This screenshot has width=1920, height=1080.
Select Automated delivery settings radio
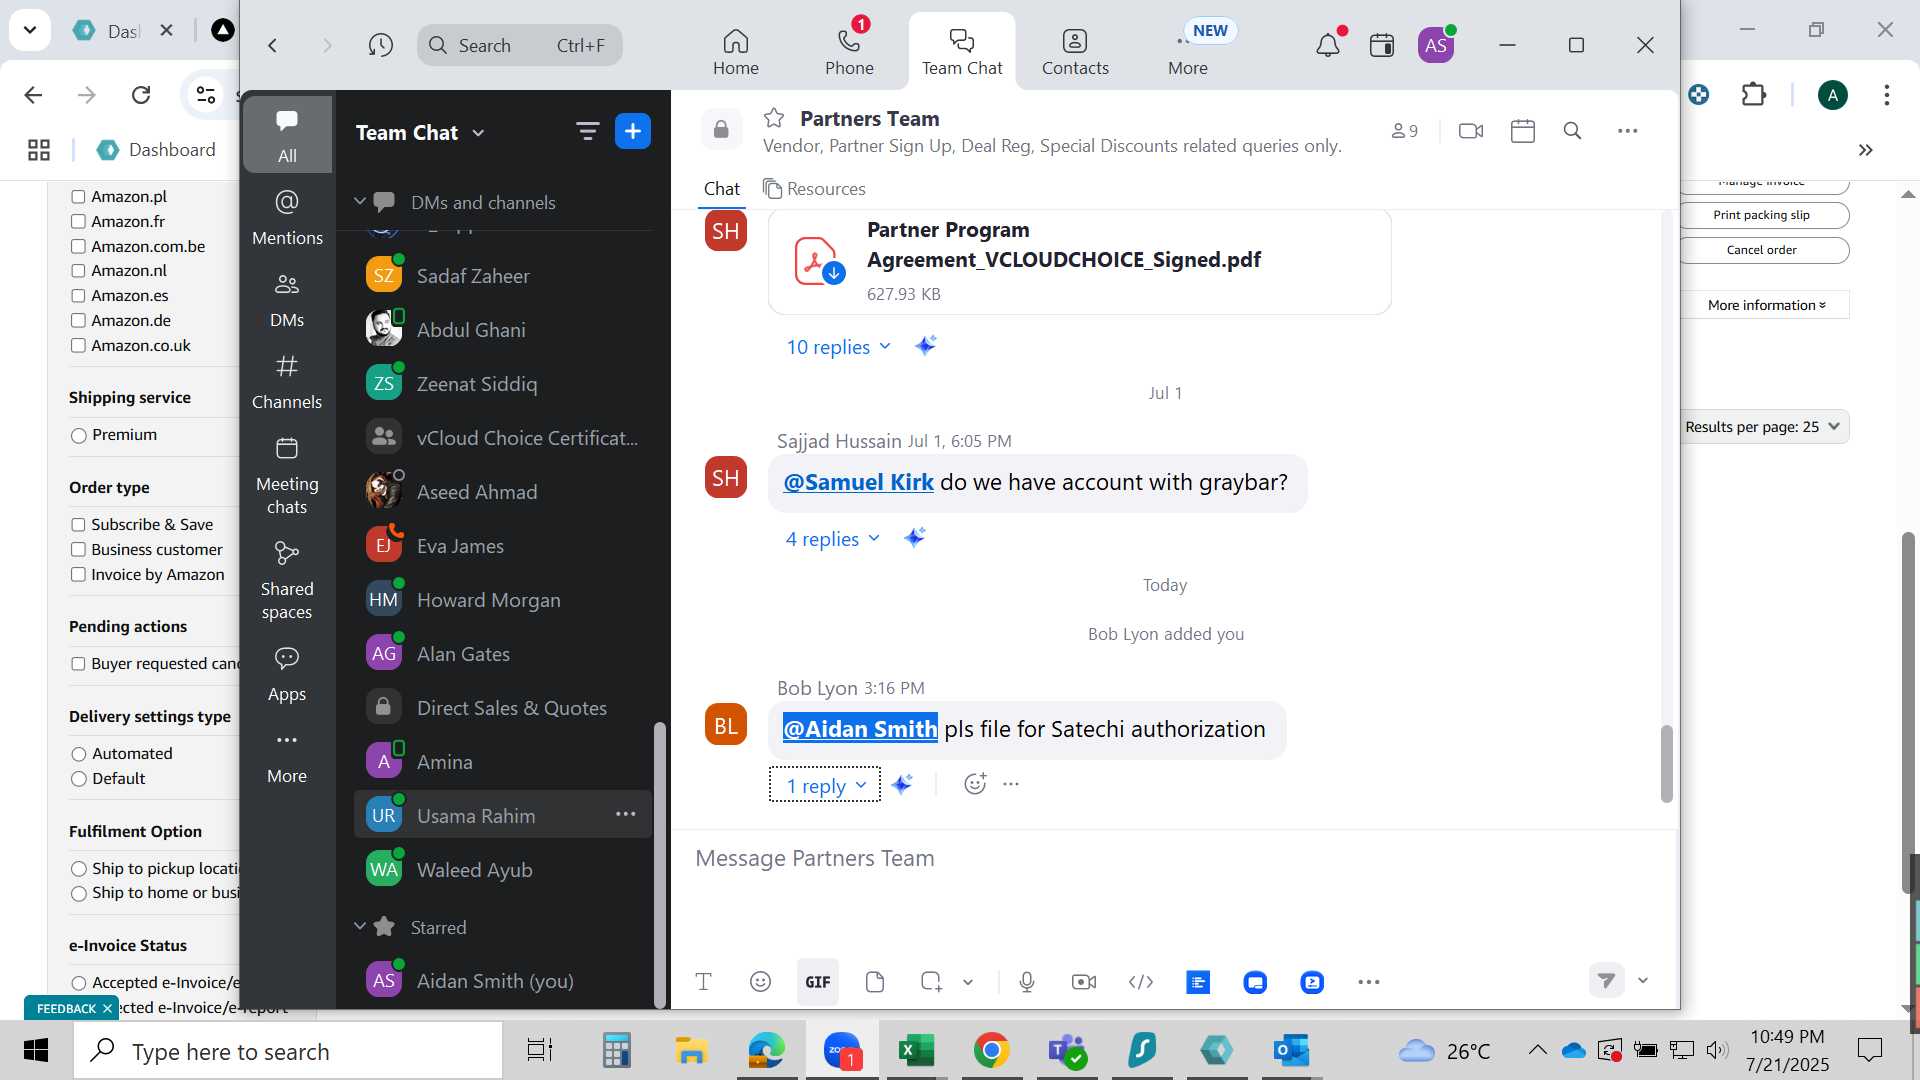point(79,754)
